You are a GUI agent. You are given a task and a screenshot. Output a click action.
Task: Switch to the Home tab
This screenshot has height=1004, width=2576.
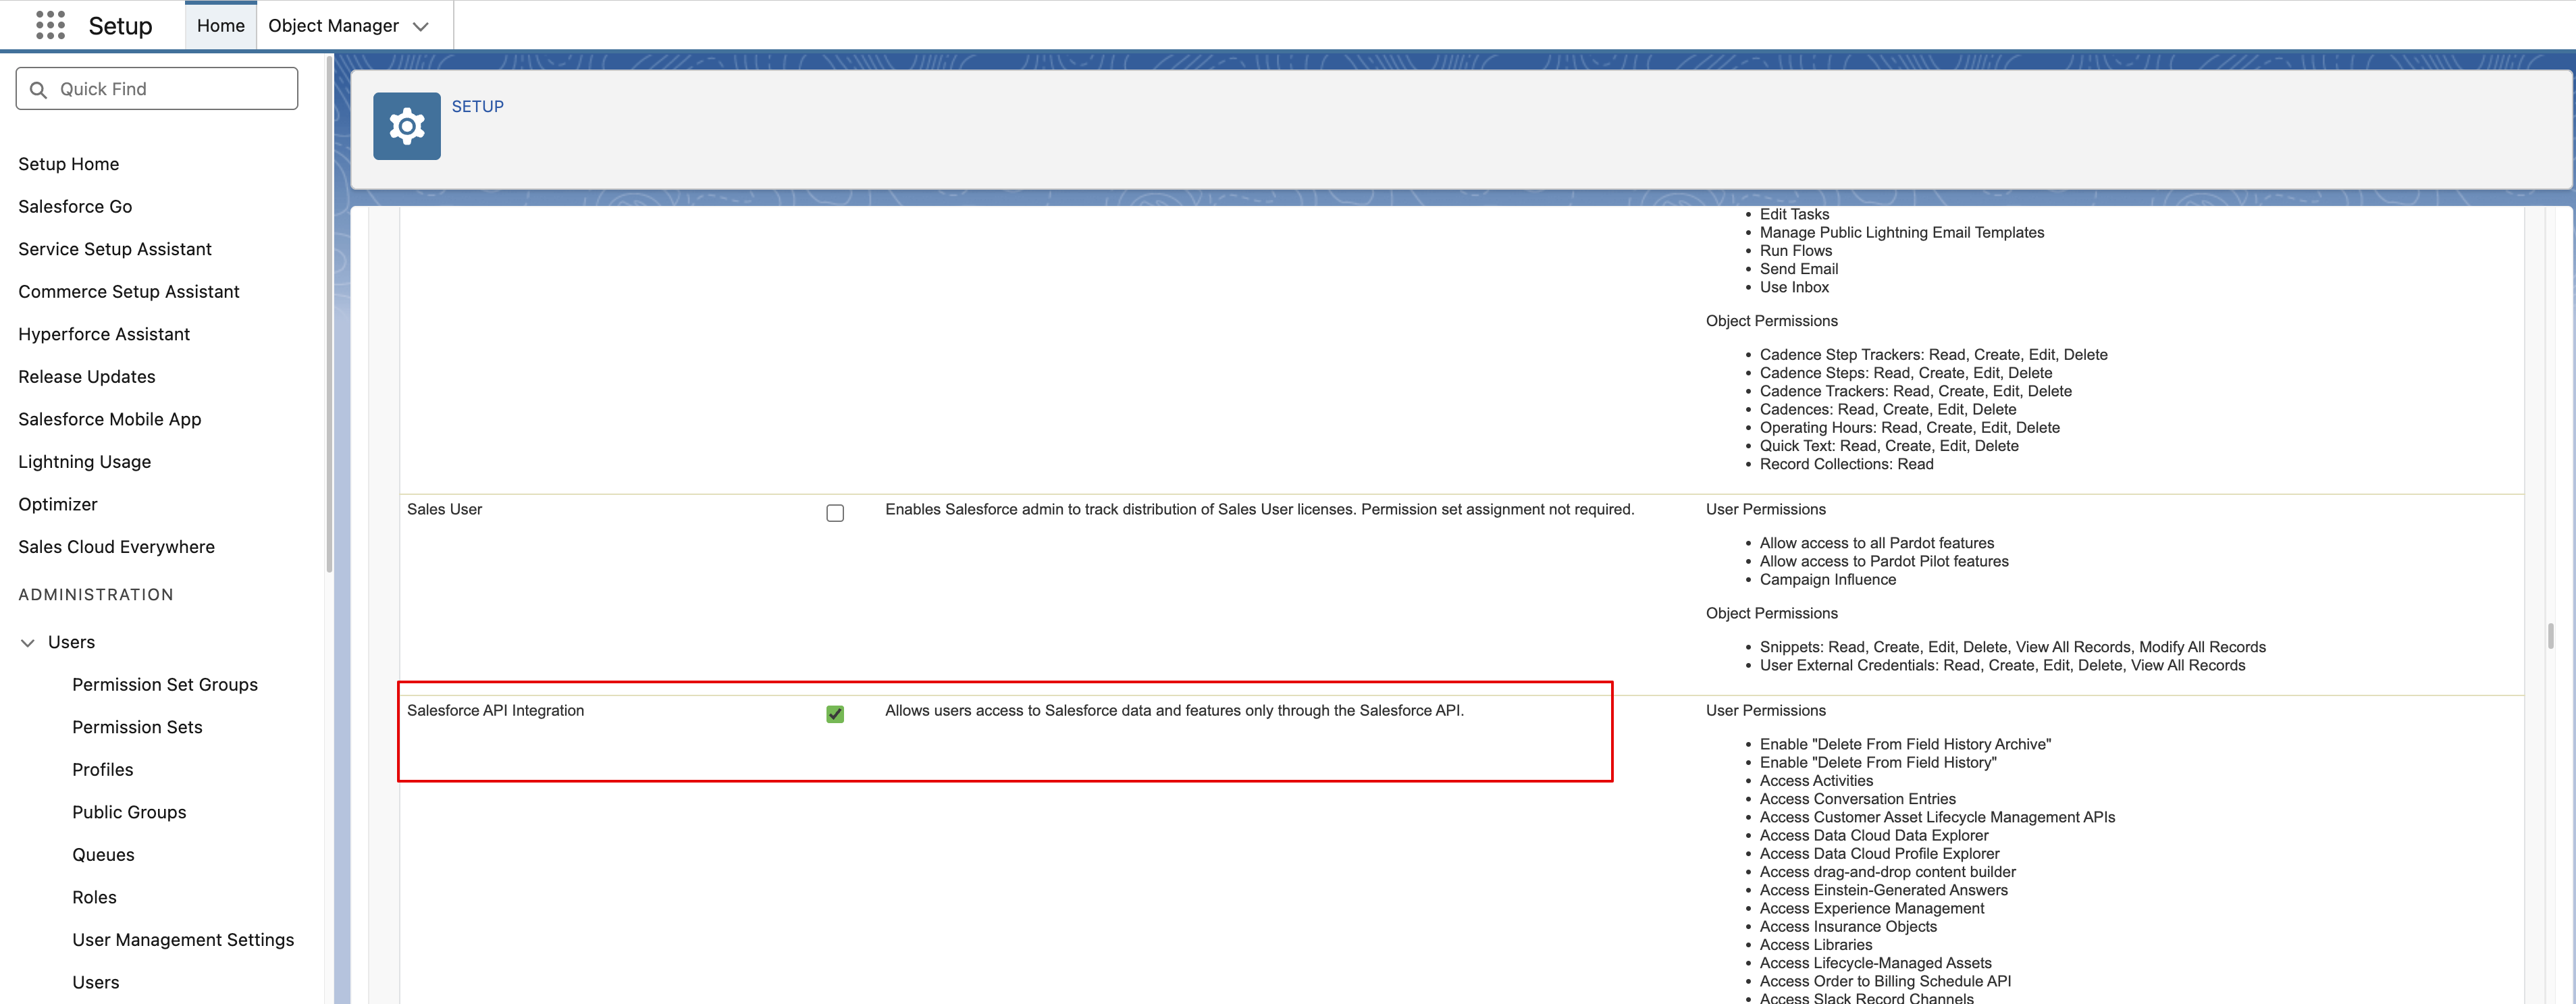point(220,26)
